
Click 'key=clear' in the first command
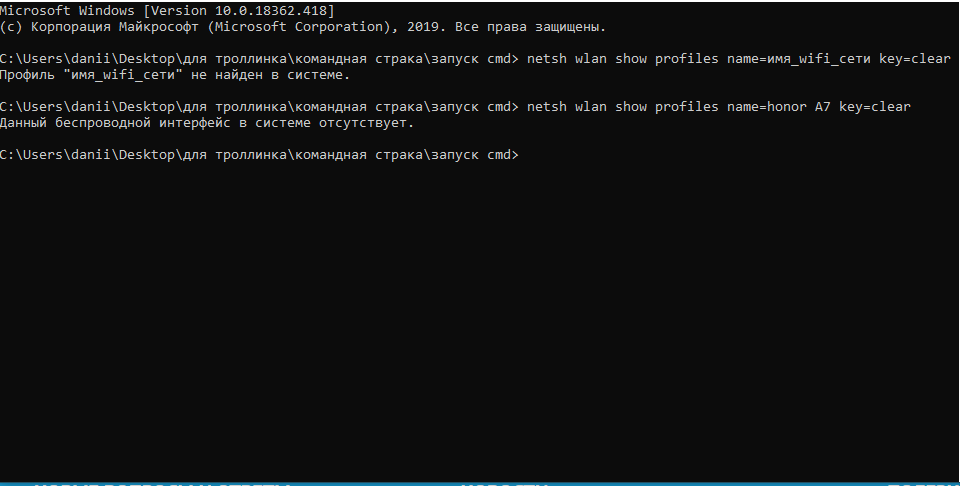(915, 59)
